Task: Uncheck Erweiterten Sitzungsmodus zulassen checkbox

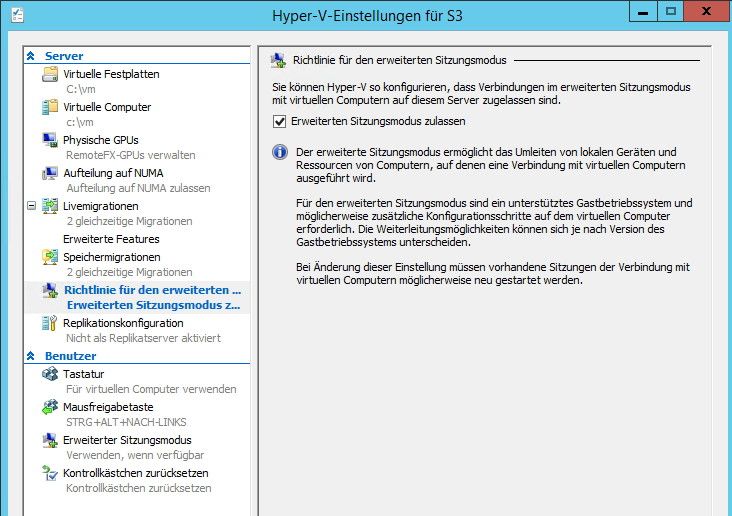Action: 279,121
